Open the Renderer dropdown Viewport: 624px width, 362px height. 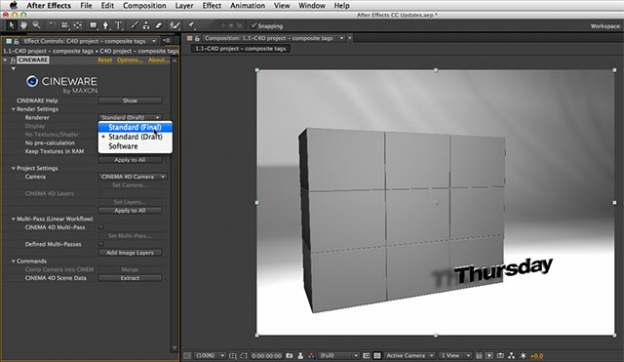(x=130, y=117)
